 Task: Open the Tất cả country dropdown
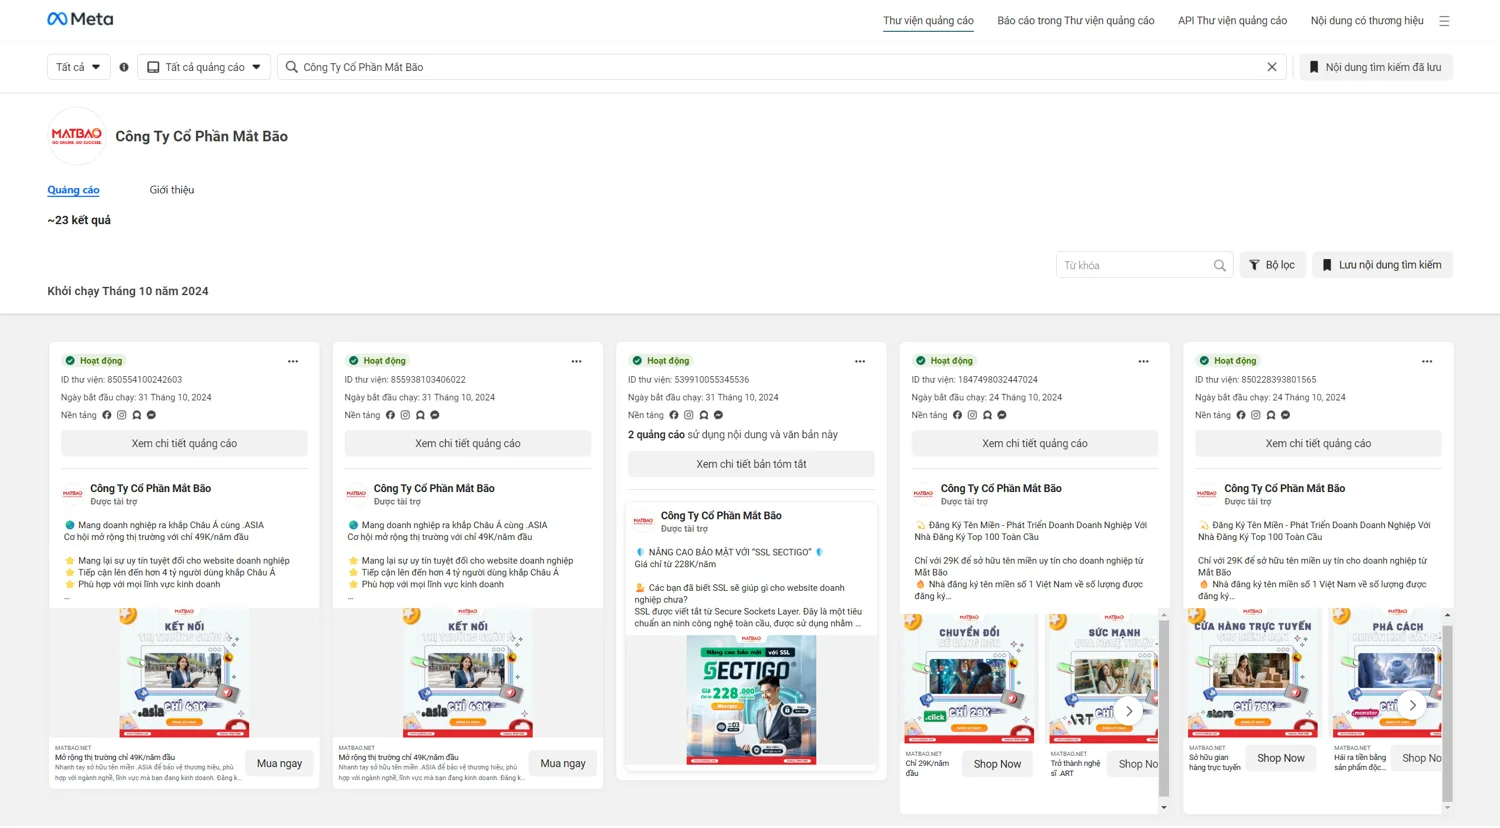click(78, 67)
